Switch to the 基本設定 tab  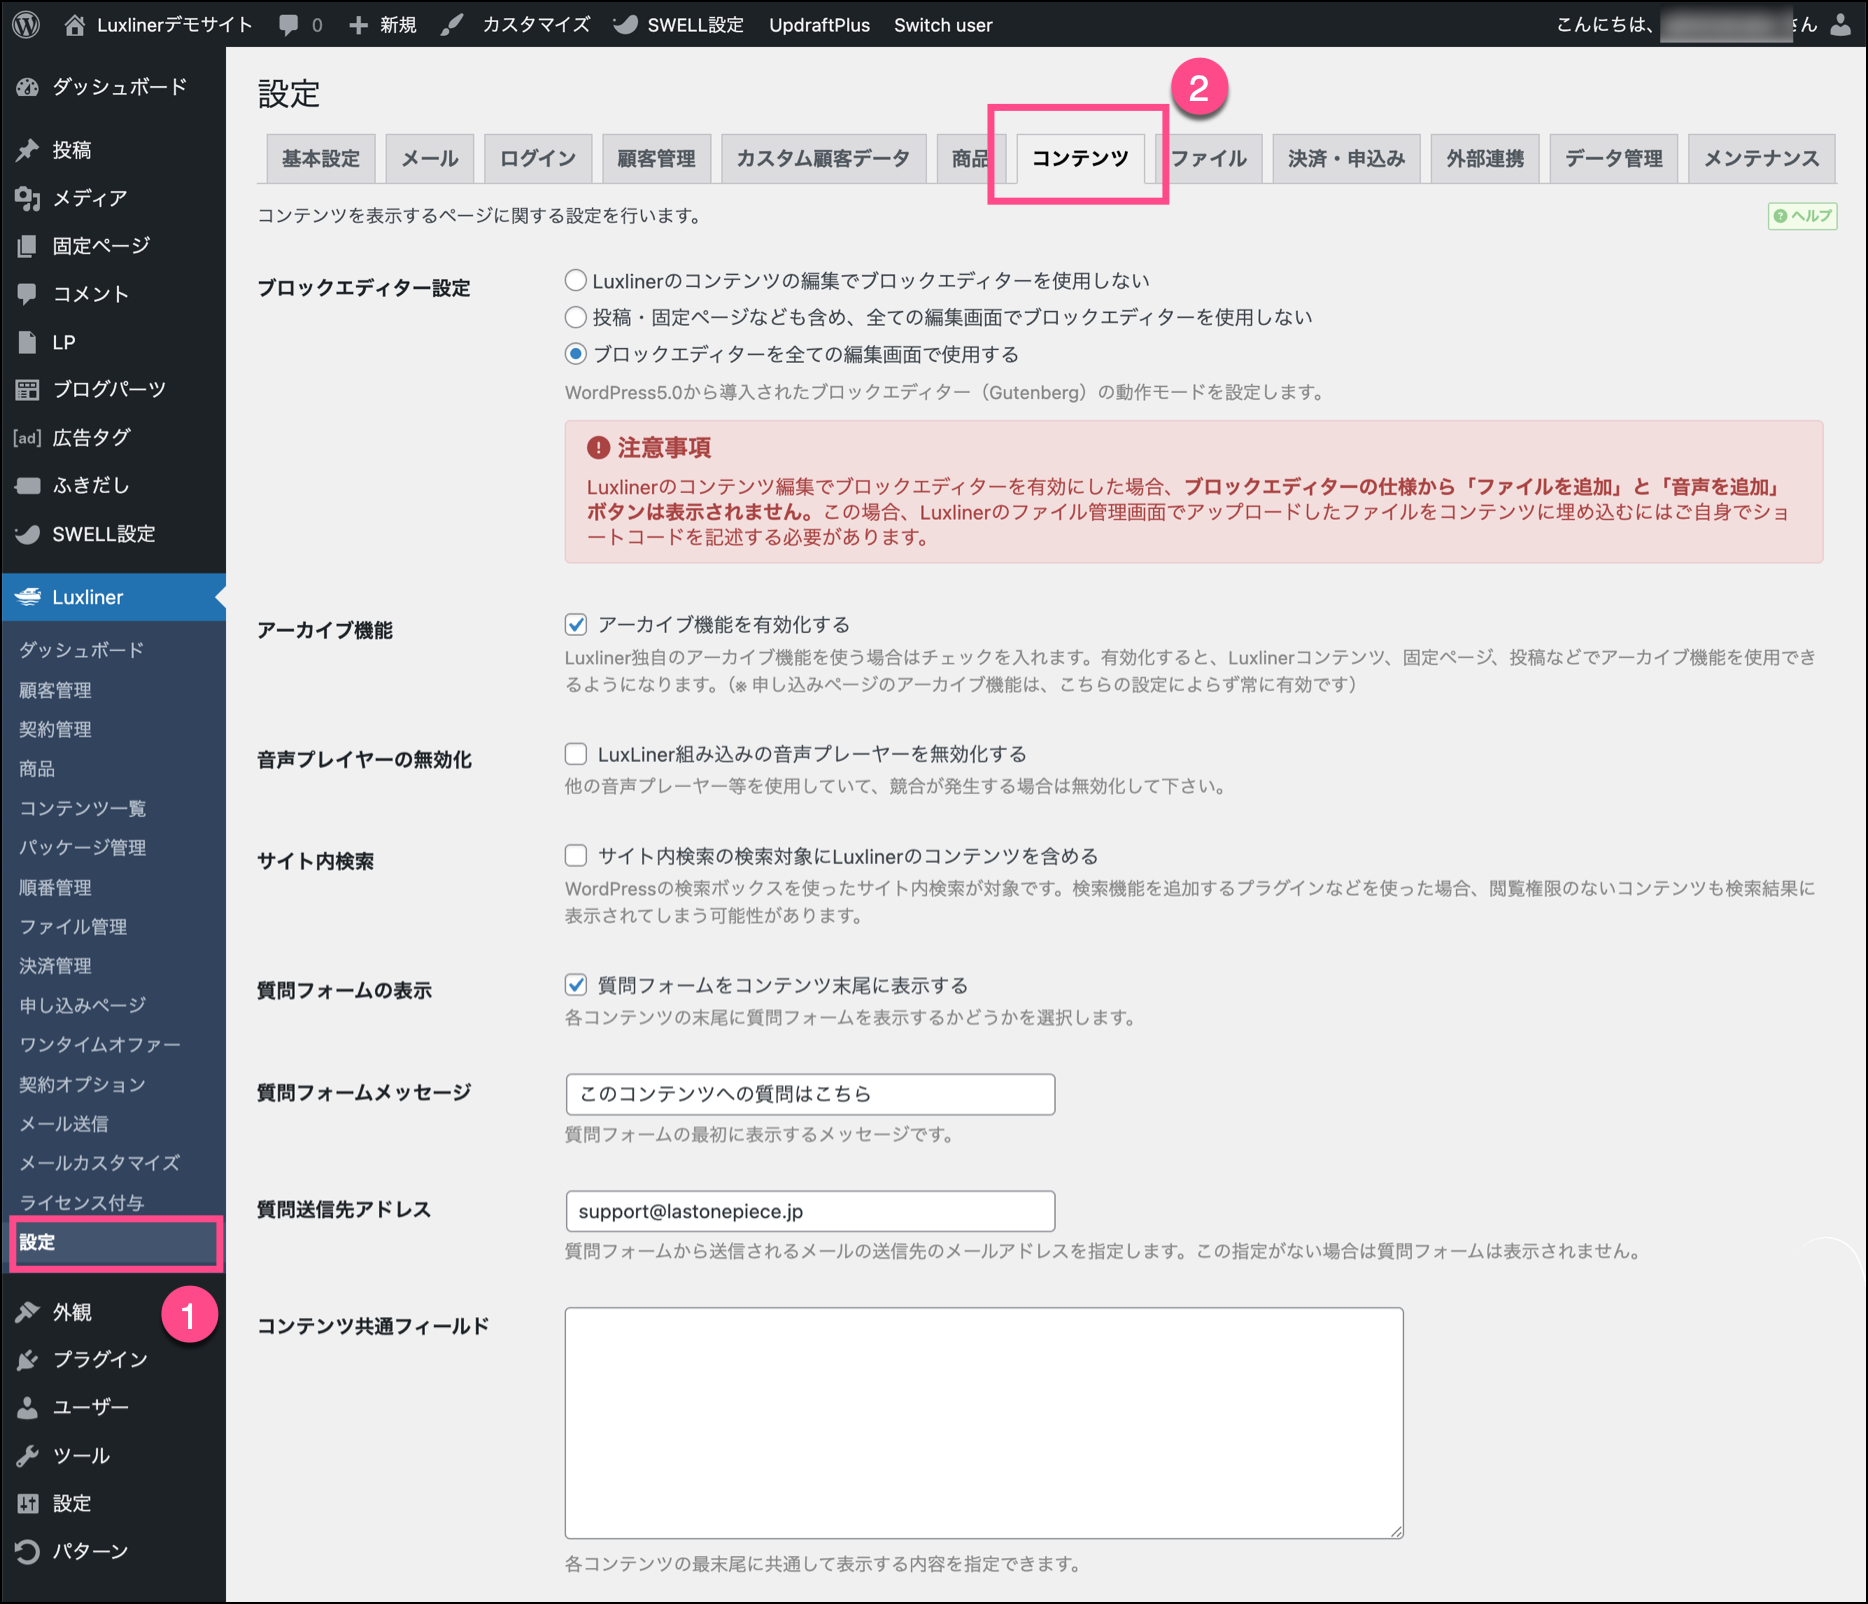pyautogui.click(x=320, y=159)
